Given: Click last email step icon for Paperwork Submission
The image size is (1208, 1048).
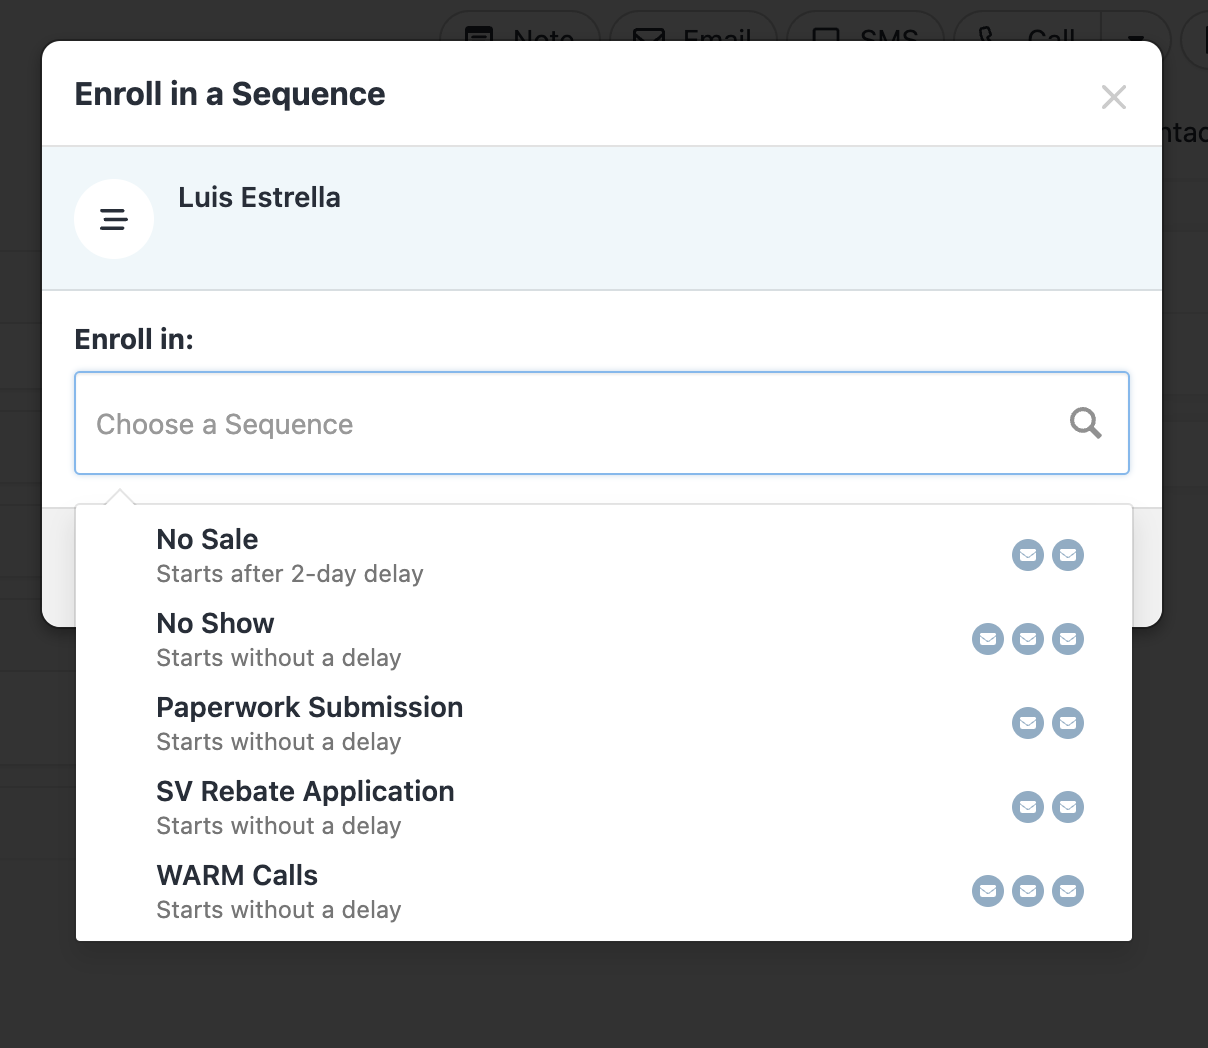Looking at the screenshot, I should coord(1068,723).
